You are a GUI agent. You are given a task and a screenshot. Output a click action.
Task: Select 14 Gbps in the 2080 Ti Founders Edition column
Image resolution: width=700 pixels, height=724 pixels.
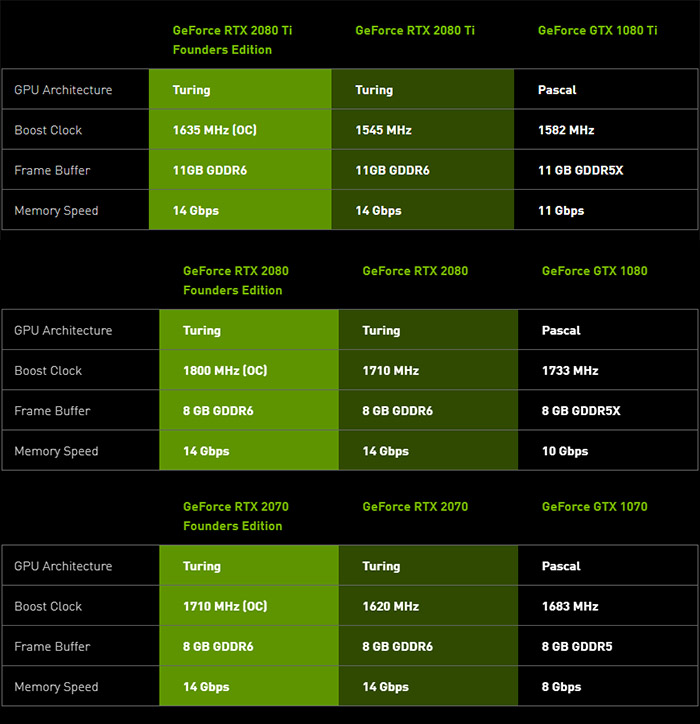coord(196,211)
